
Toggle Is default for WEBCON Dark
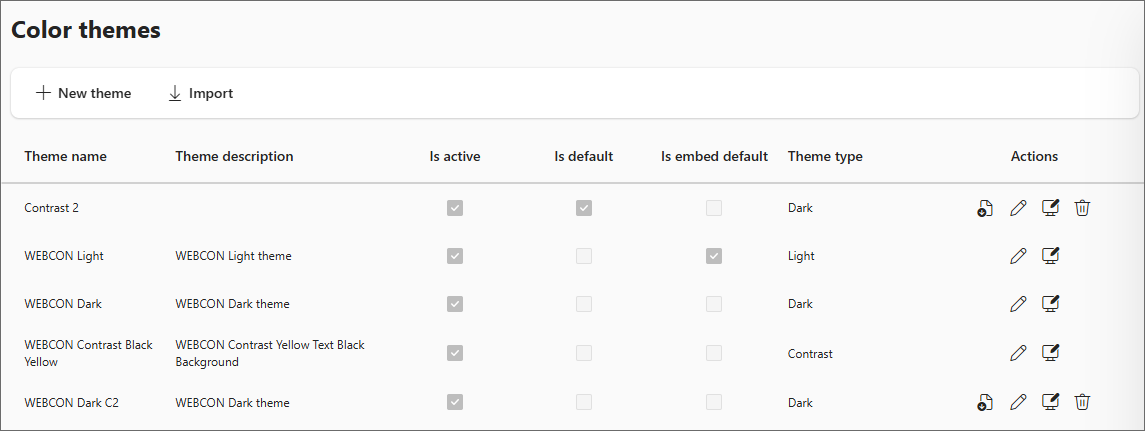click(584, 303)
